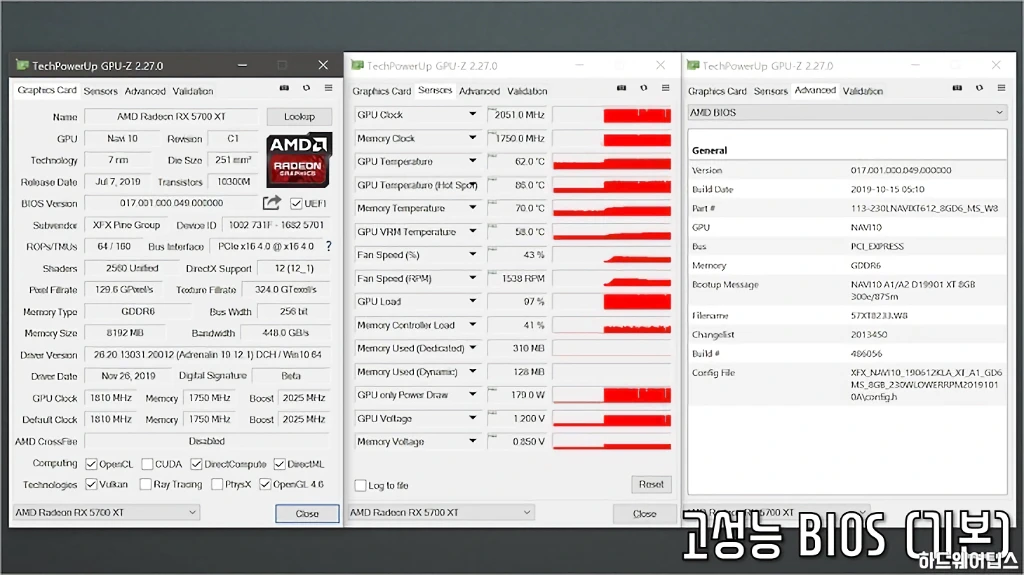This screenshot has height=575, width=1024.
Task: Open Memory Temperature sensor dropdown arrow
Action: coord(472,208)
